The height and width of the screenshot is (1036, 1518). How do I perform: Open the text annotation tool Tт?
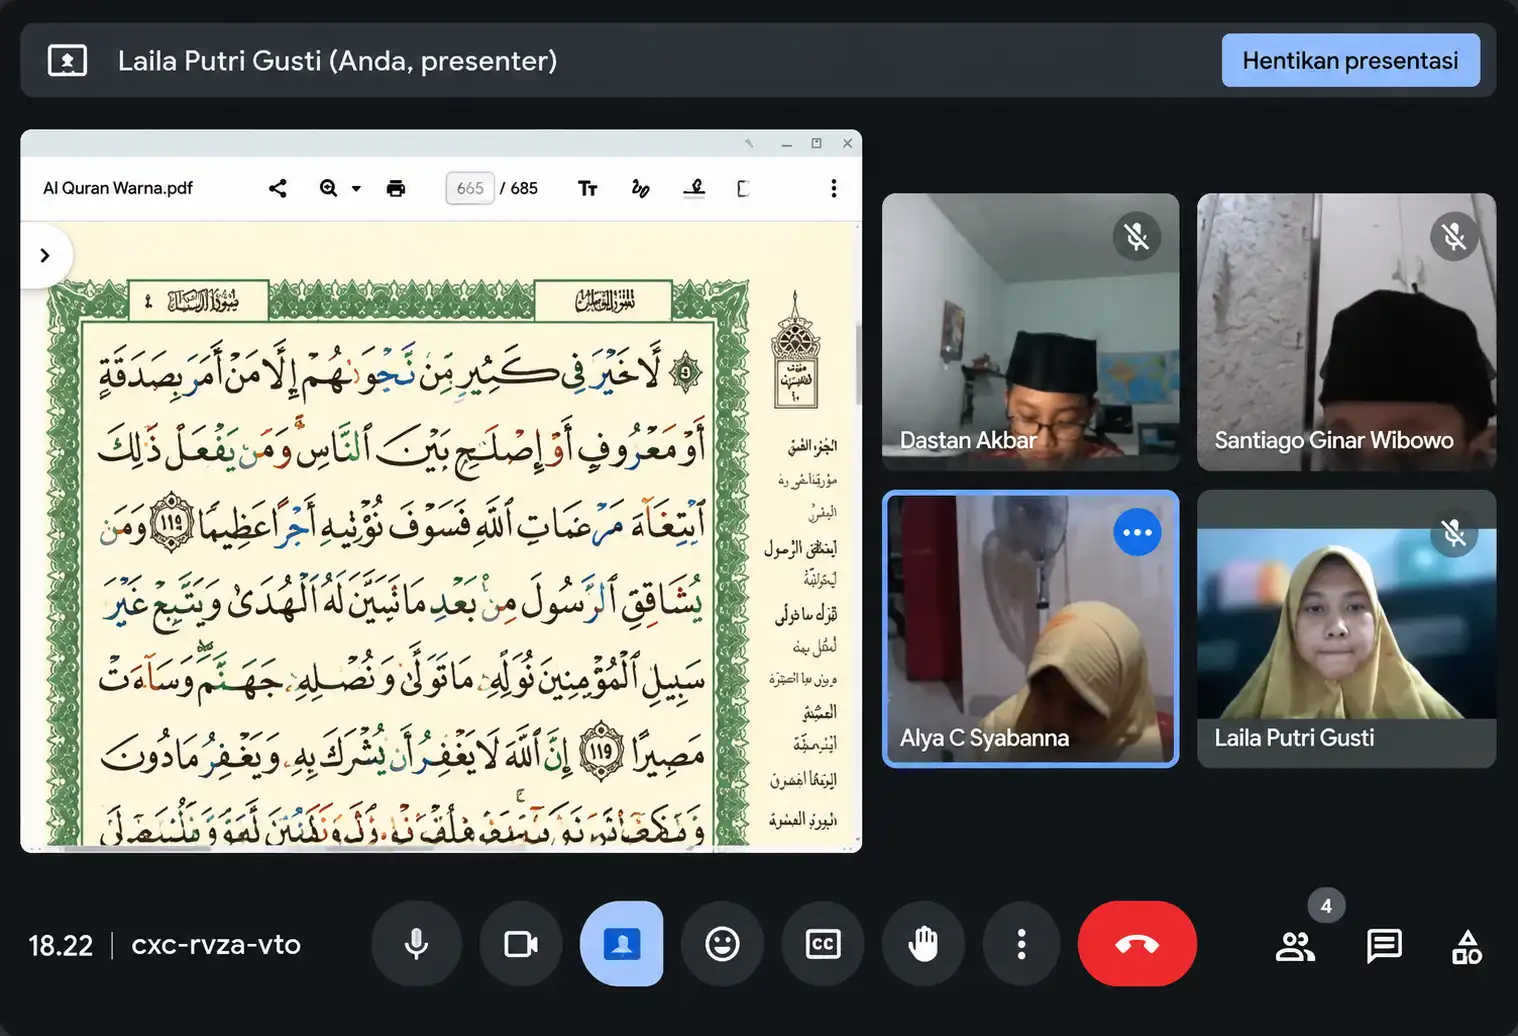[x=588, y=188]
